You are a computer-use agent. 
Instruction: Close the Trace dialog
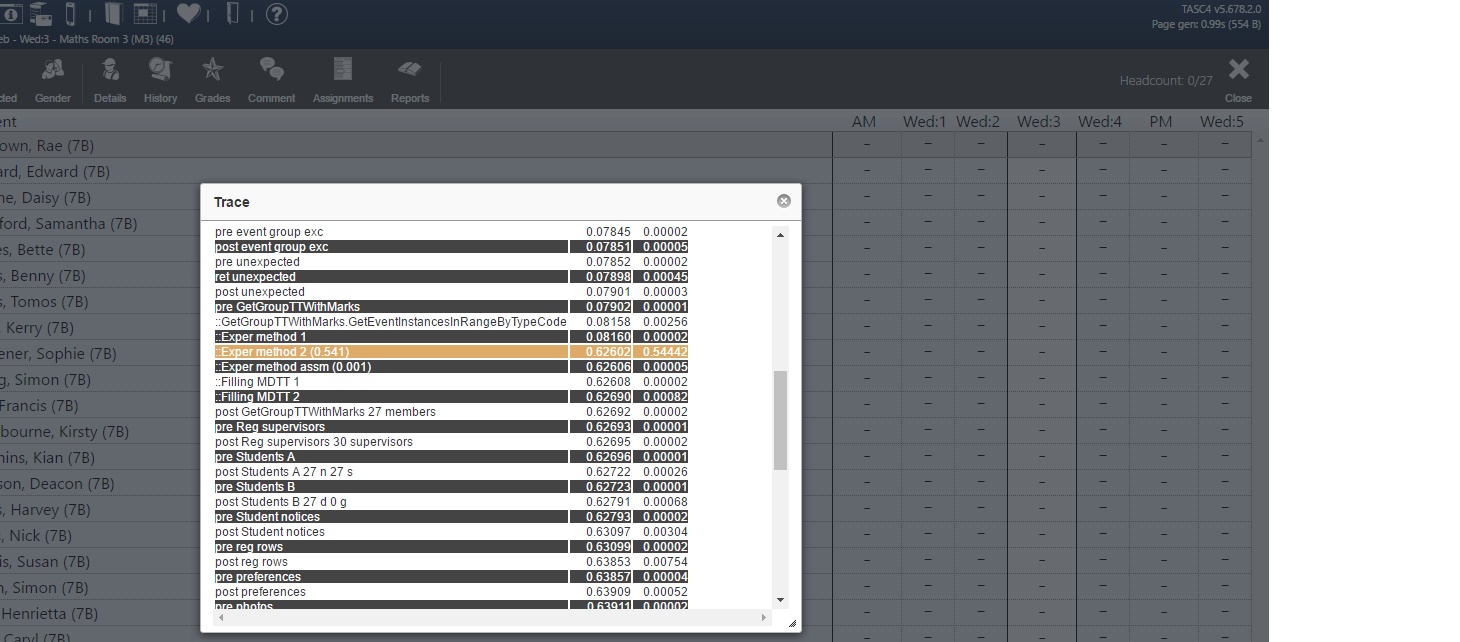(783, 201)
